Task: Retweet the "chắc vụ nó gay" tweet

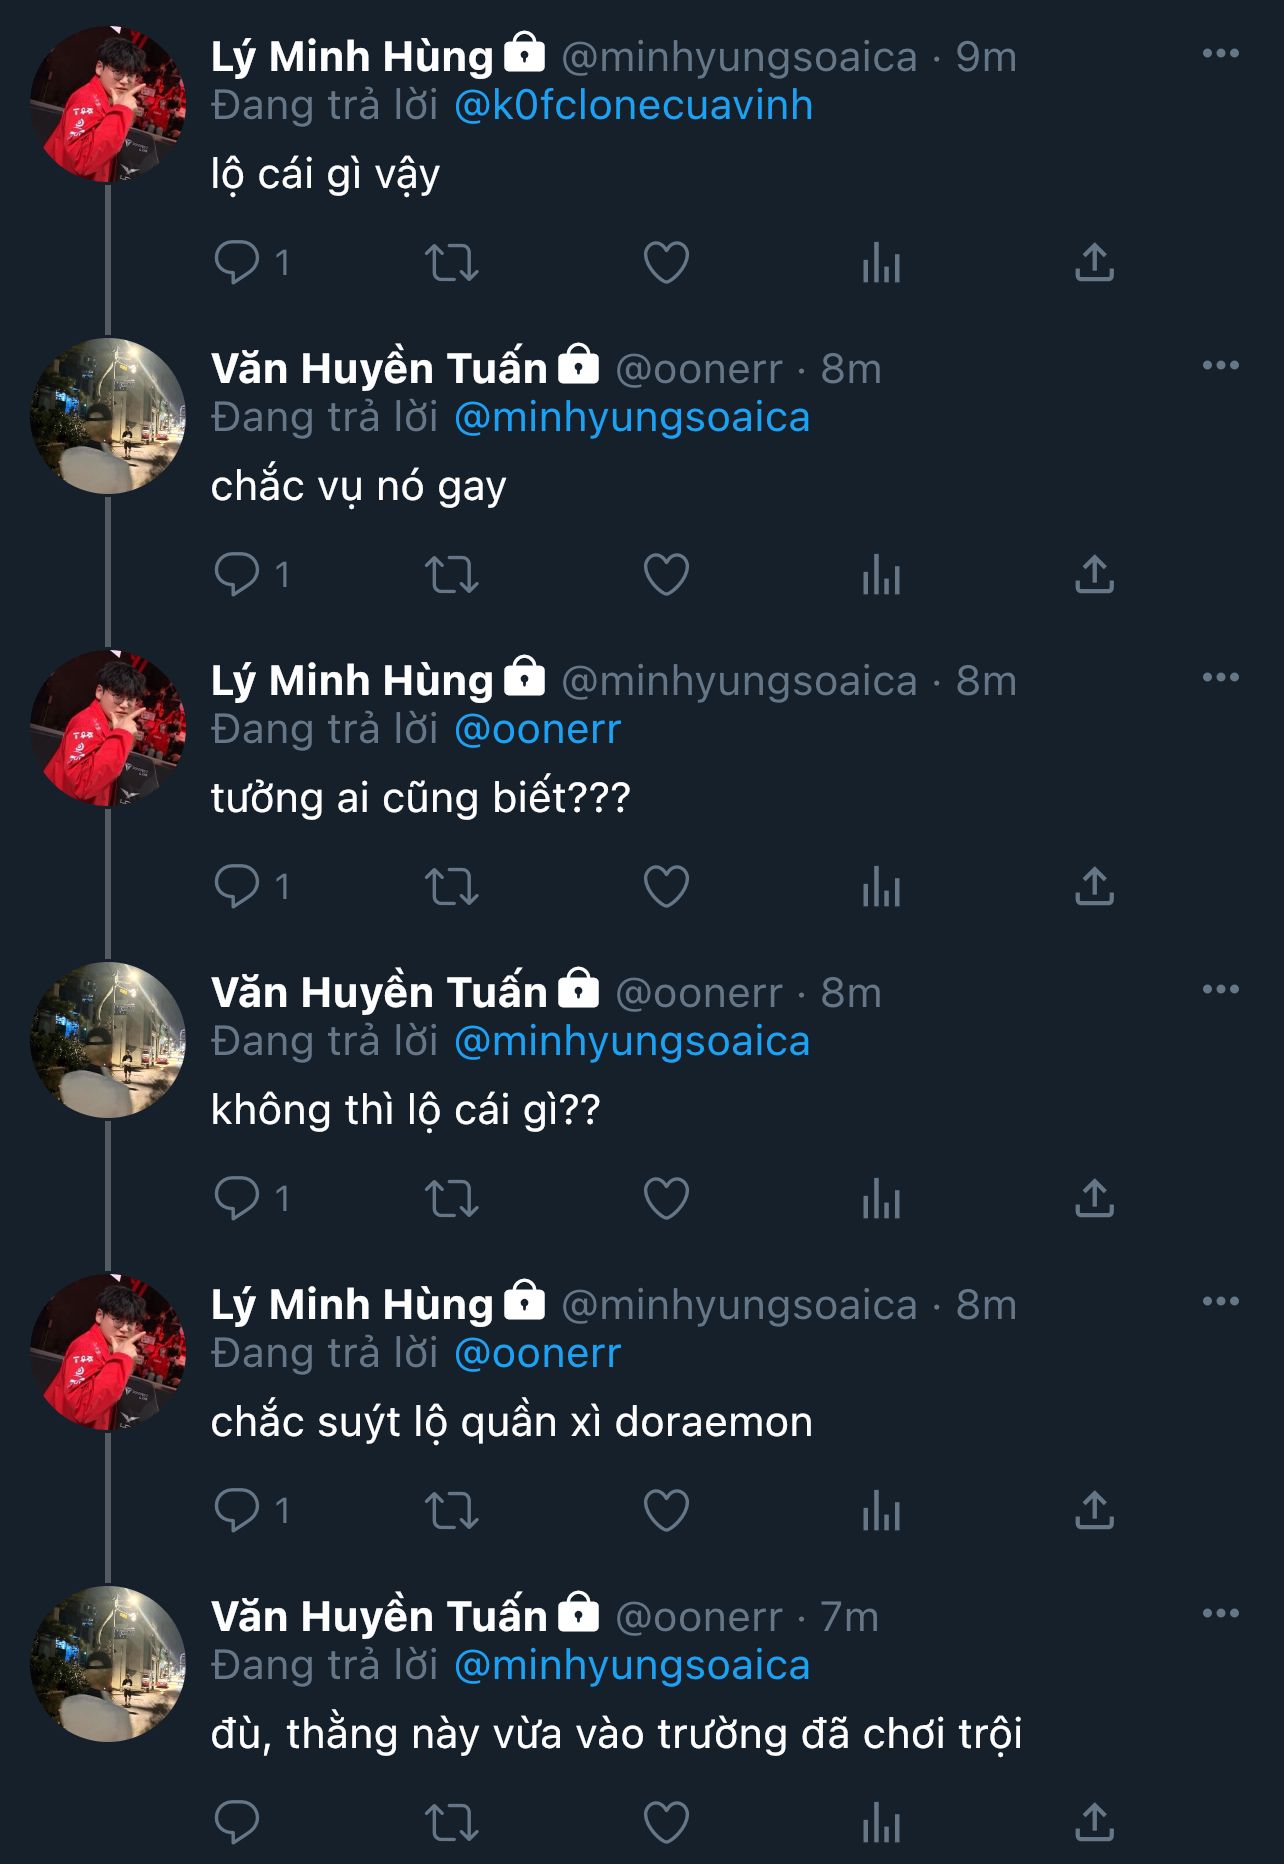Action: click(452, 575)
